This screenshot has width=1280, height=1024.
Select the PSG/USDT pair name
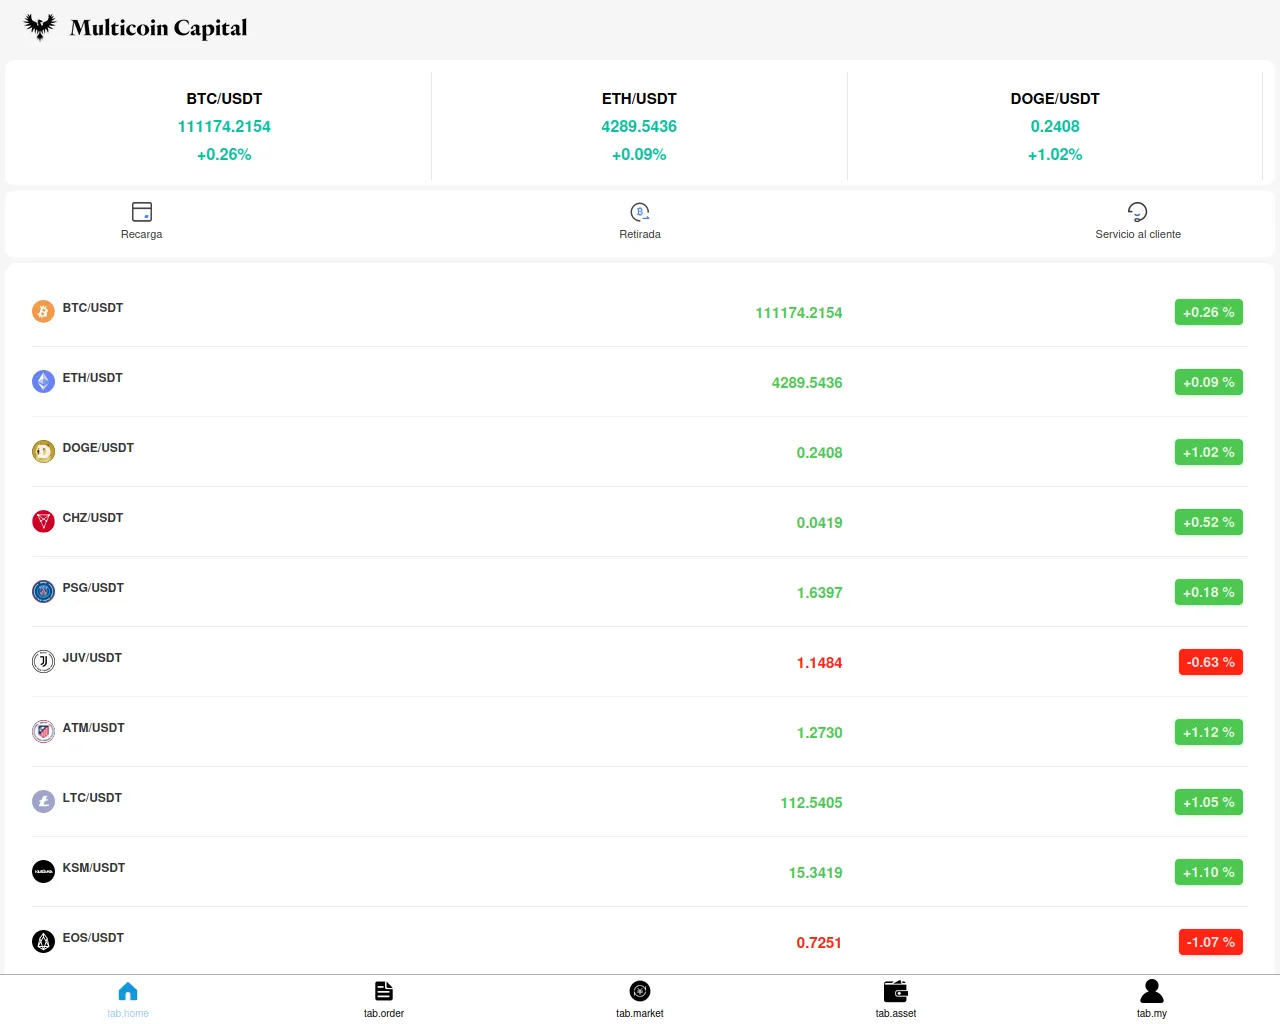point(93,588)
